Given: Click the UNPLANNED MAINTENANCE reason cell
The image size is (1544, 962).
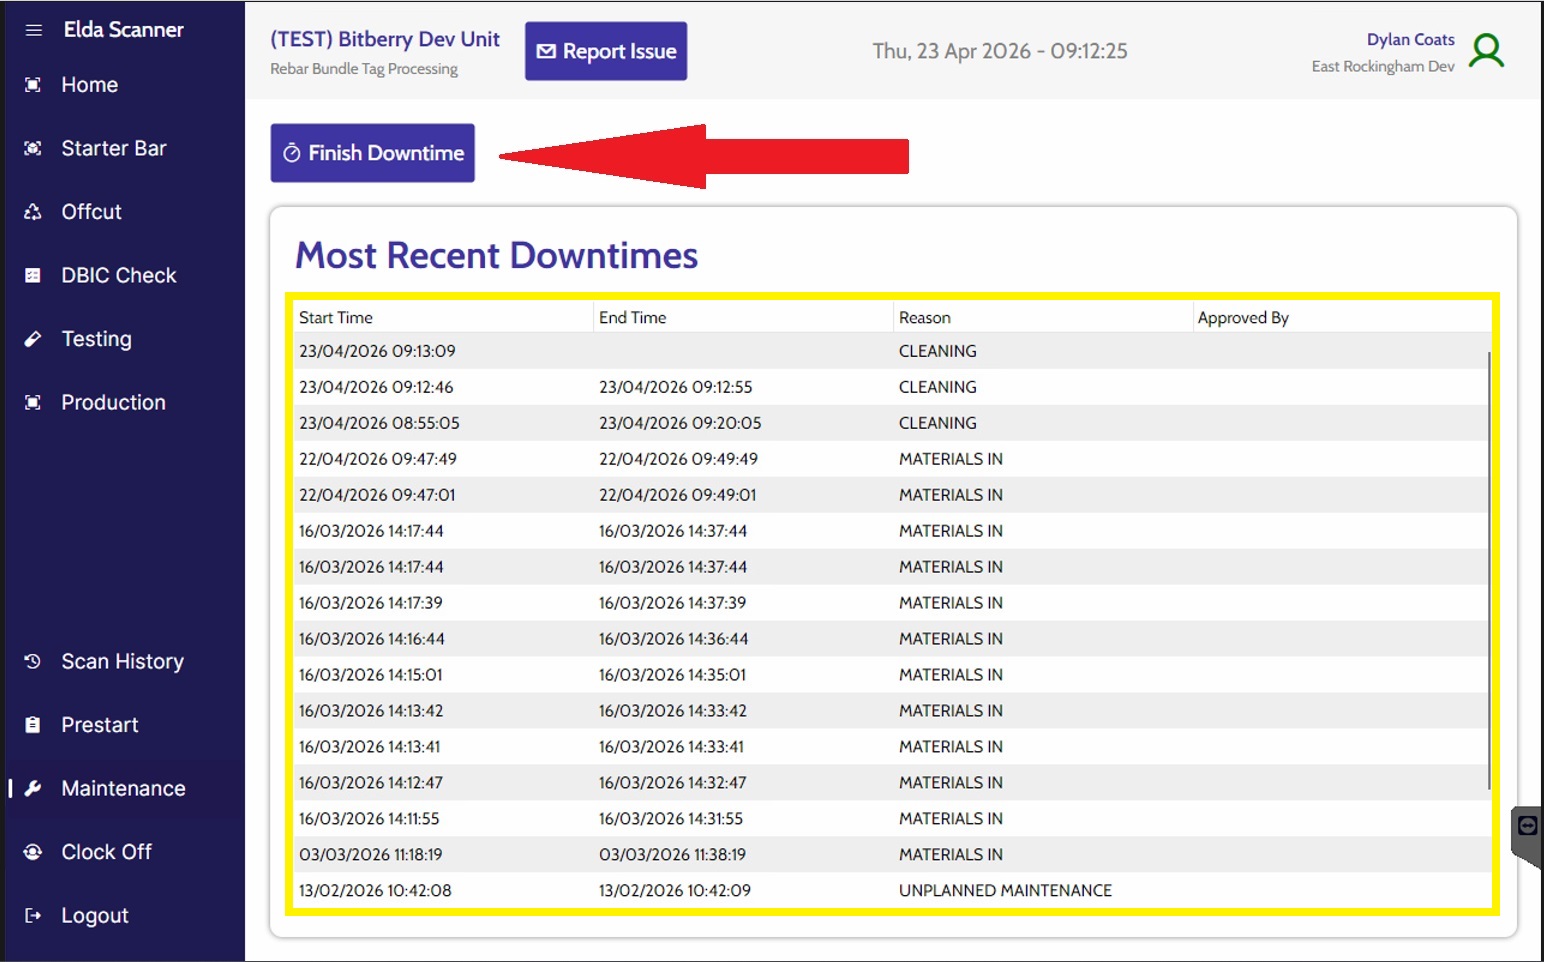Looking at the screenshot, I should (x=1005, y=891).
